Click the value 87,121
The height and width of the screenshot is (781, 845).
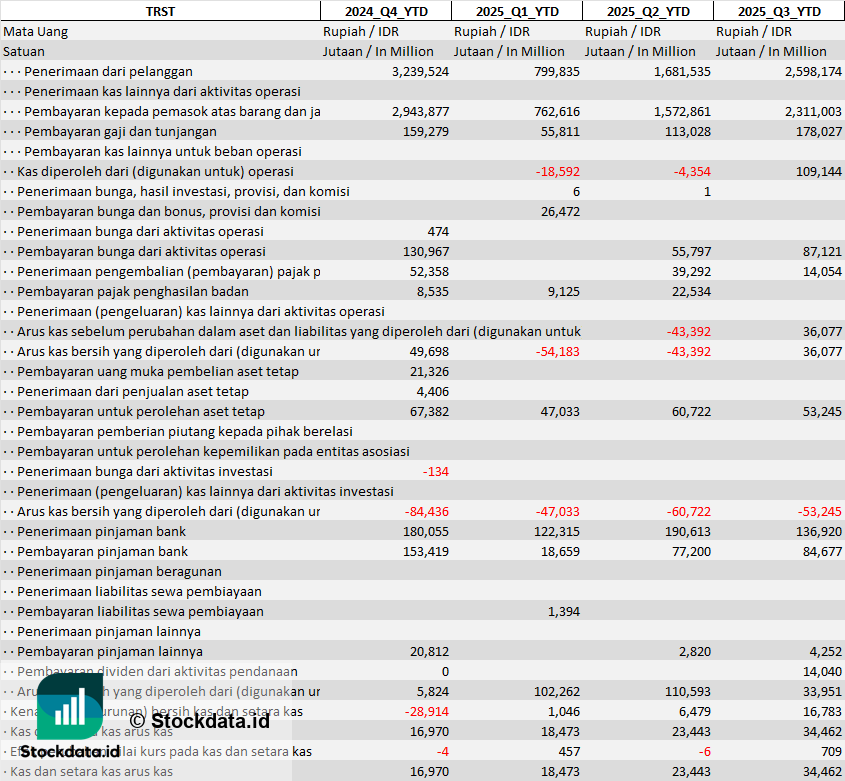(x=822, y=251)
